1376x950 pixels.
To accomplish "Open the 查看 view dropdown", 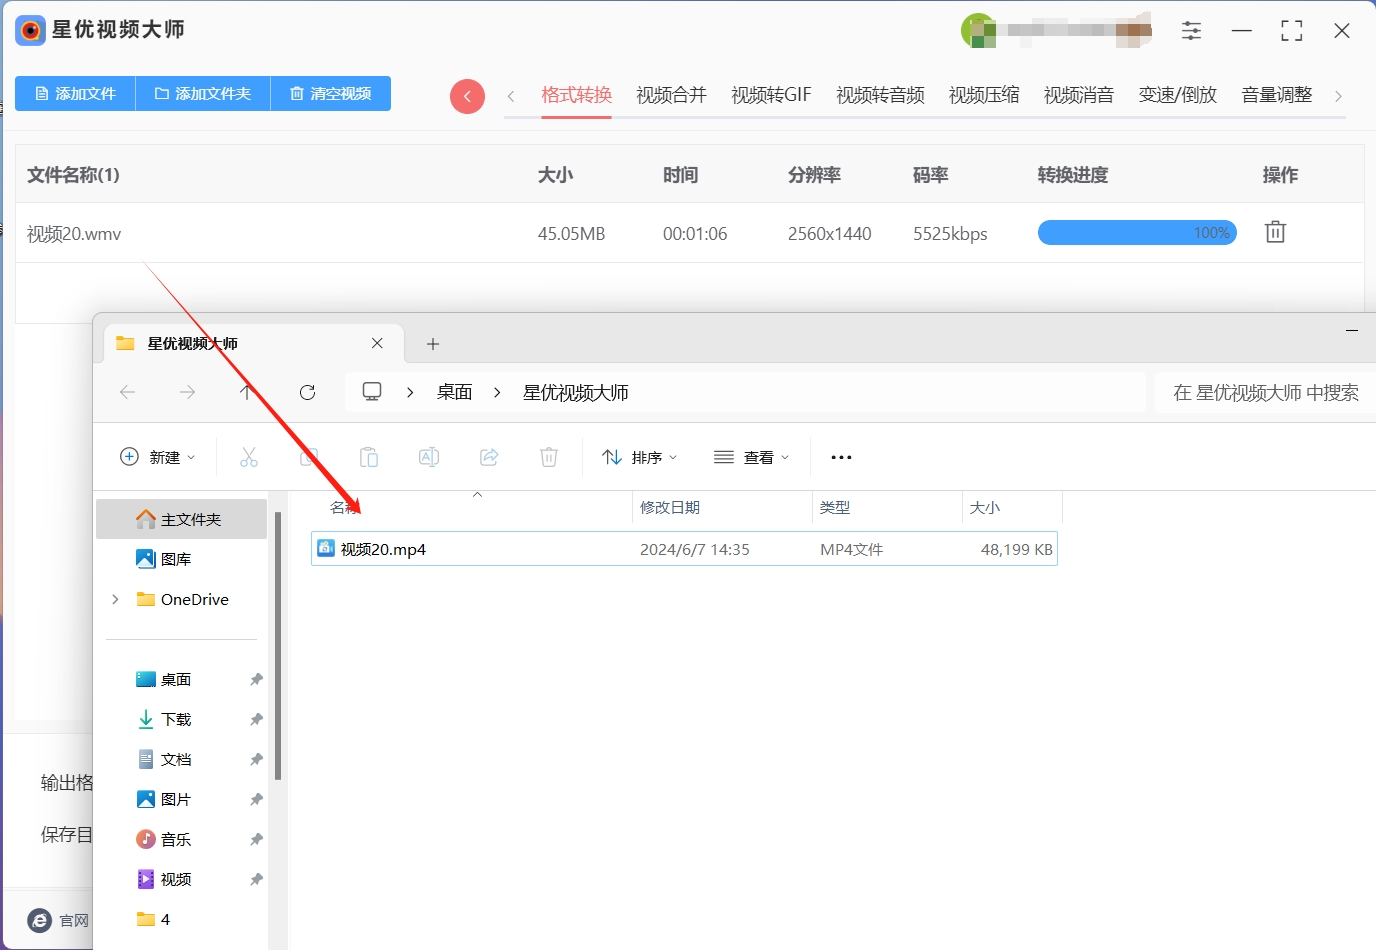I will click(x=752, y=457).
